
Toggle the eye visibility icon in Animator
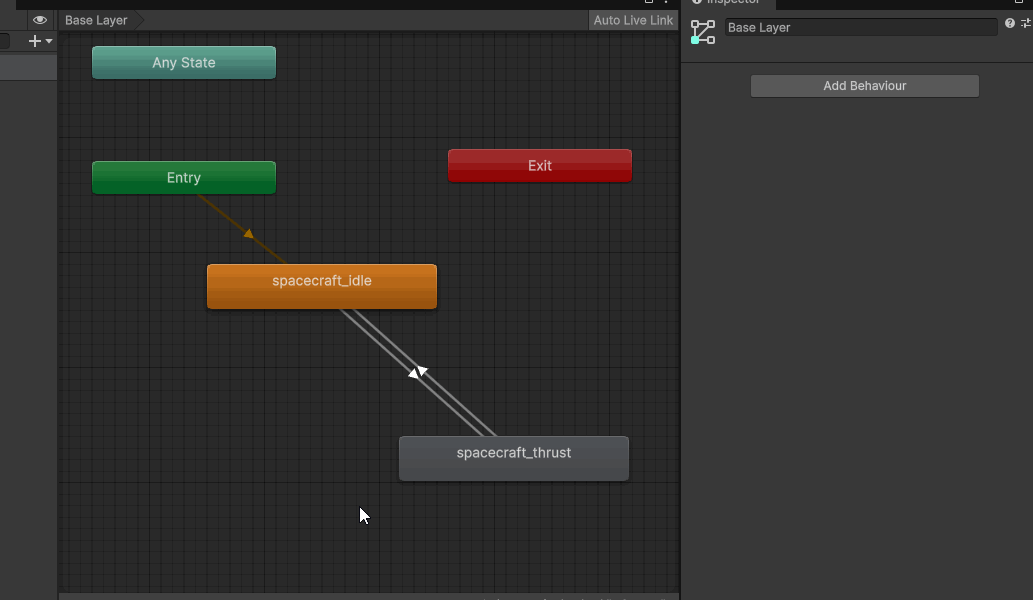click(40, 20)
